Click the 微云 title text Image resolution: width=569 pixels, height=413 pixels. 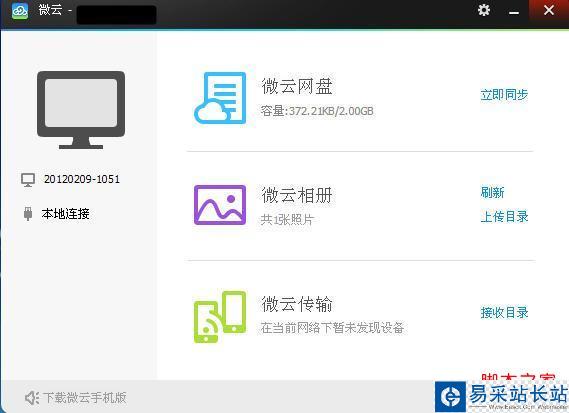coord(50,10)
